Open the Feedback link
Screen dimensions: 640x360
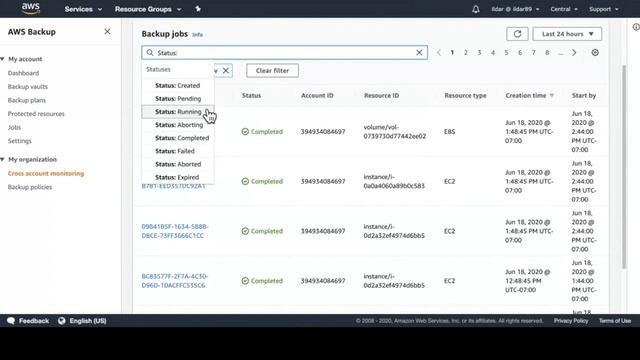click(x=28, y=321)
